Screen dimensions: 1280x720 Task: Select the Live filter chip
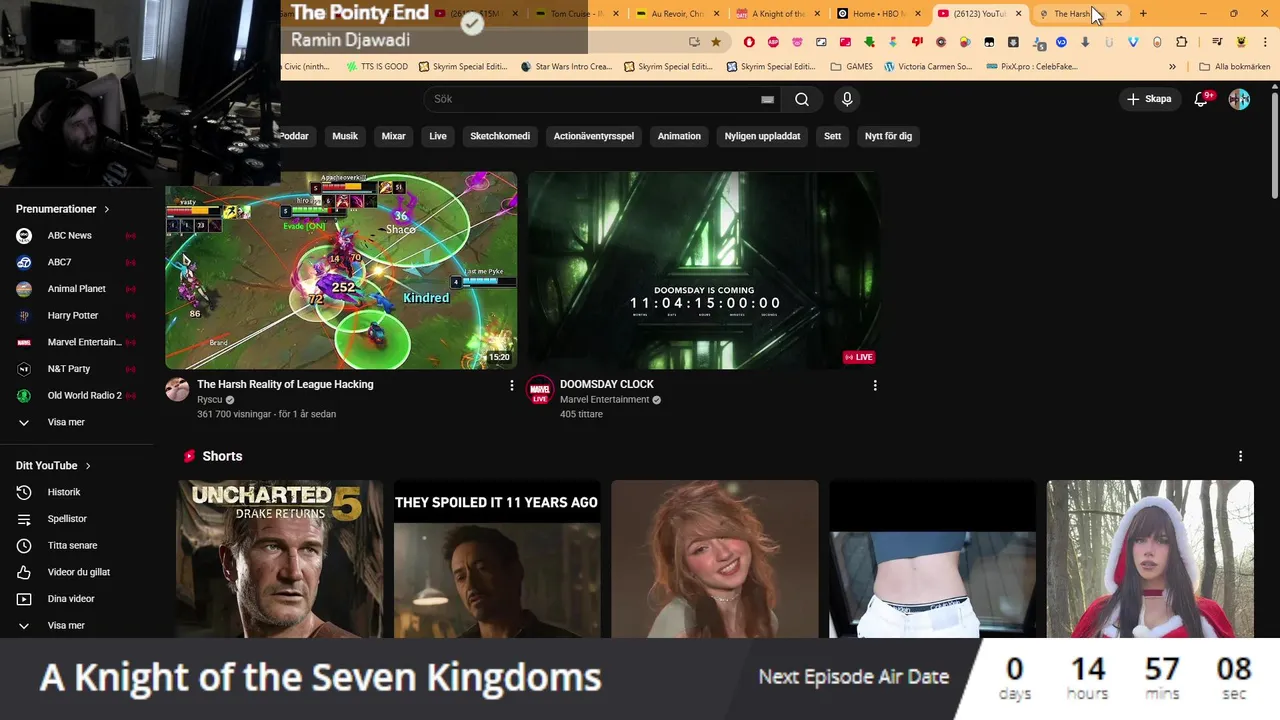click(x=438, y=136)
